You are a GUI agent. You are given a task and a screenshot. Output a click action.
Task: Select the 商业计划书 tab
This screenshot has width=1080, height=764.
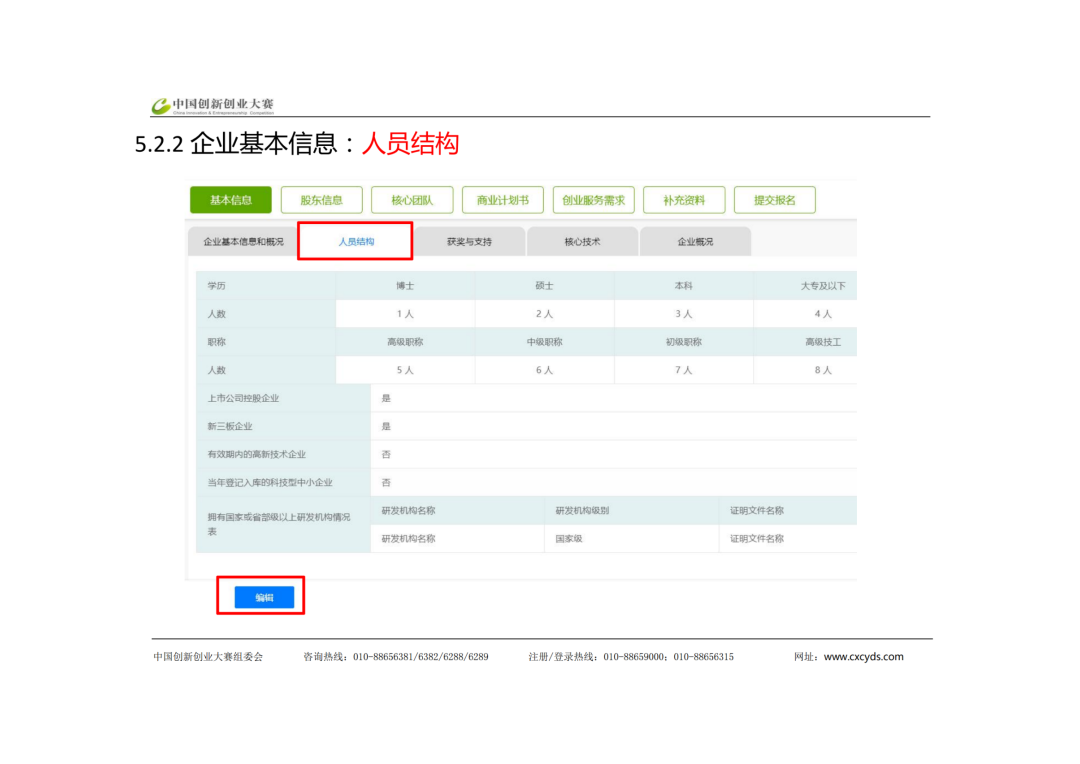tap(503, 200)
